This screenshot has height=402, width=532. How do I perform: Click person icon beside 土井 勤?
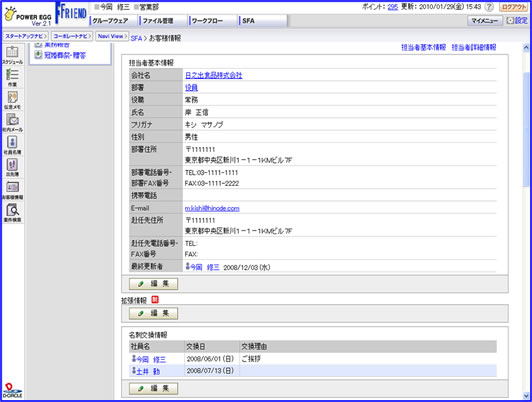[x=134, y=371]
